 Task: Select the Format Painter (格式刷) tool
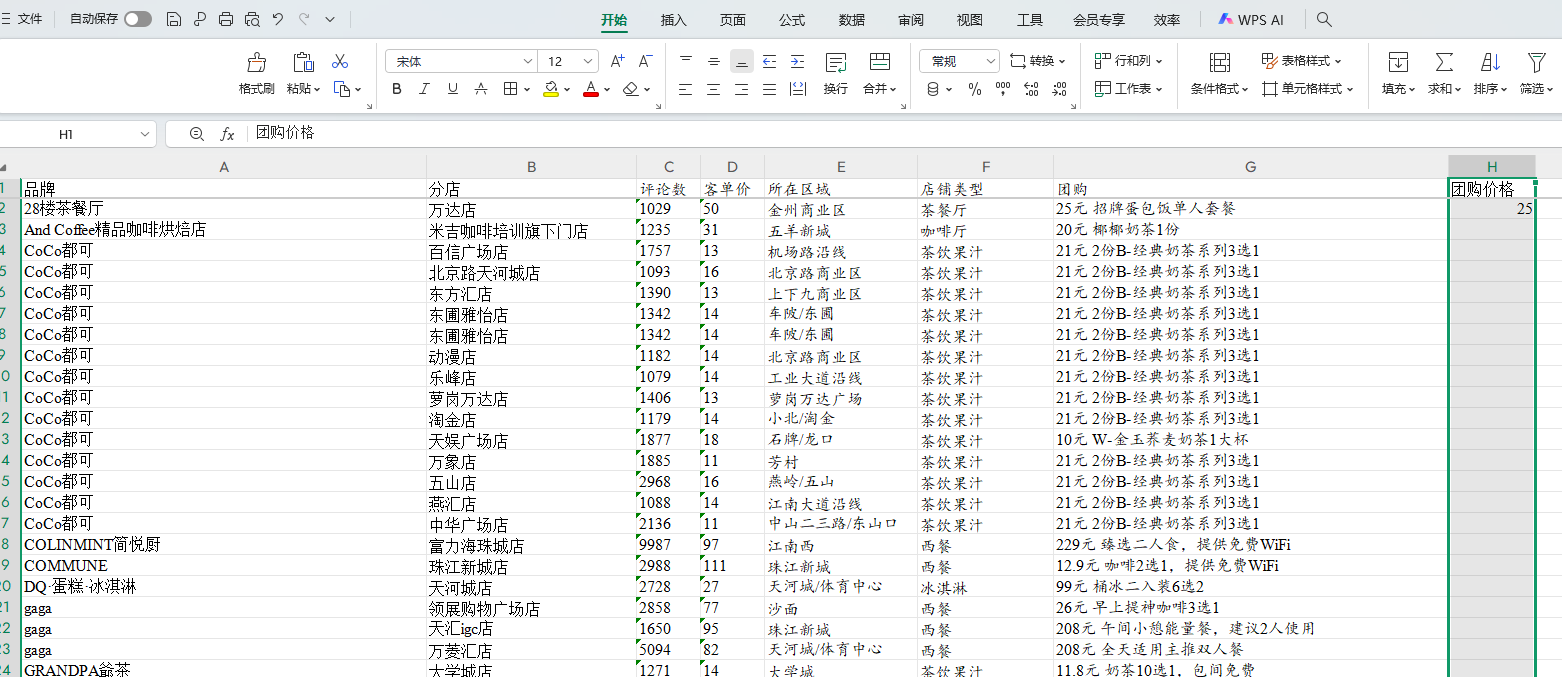click(256, 62)
